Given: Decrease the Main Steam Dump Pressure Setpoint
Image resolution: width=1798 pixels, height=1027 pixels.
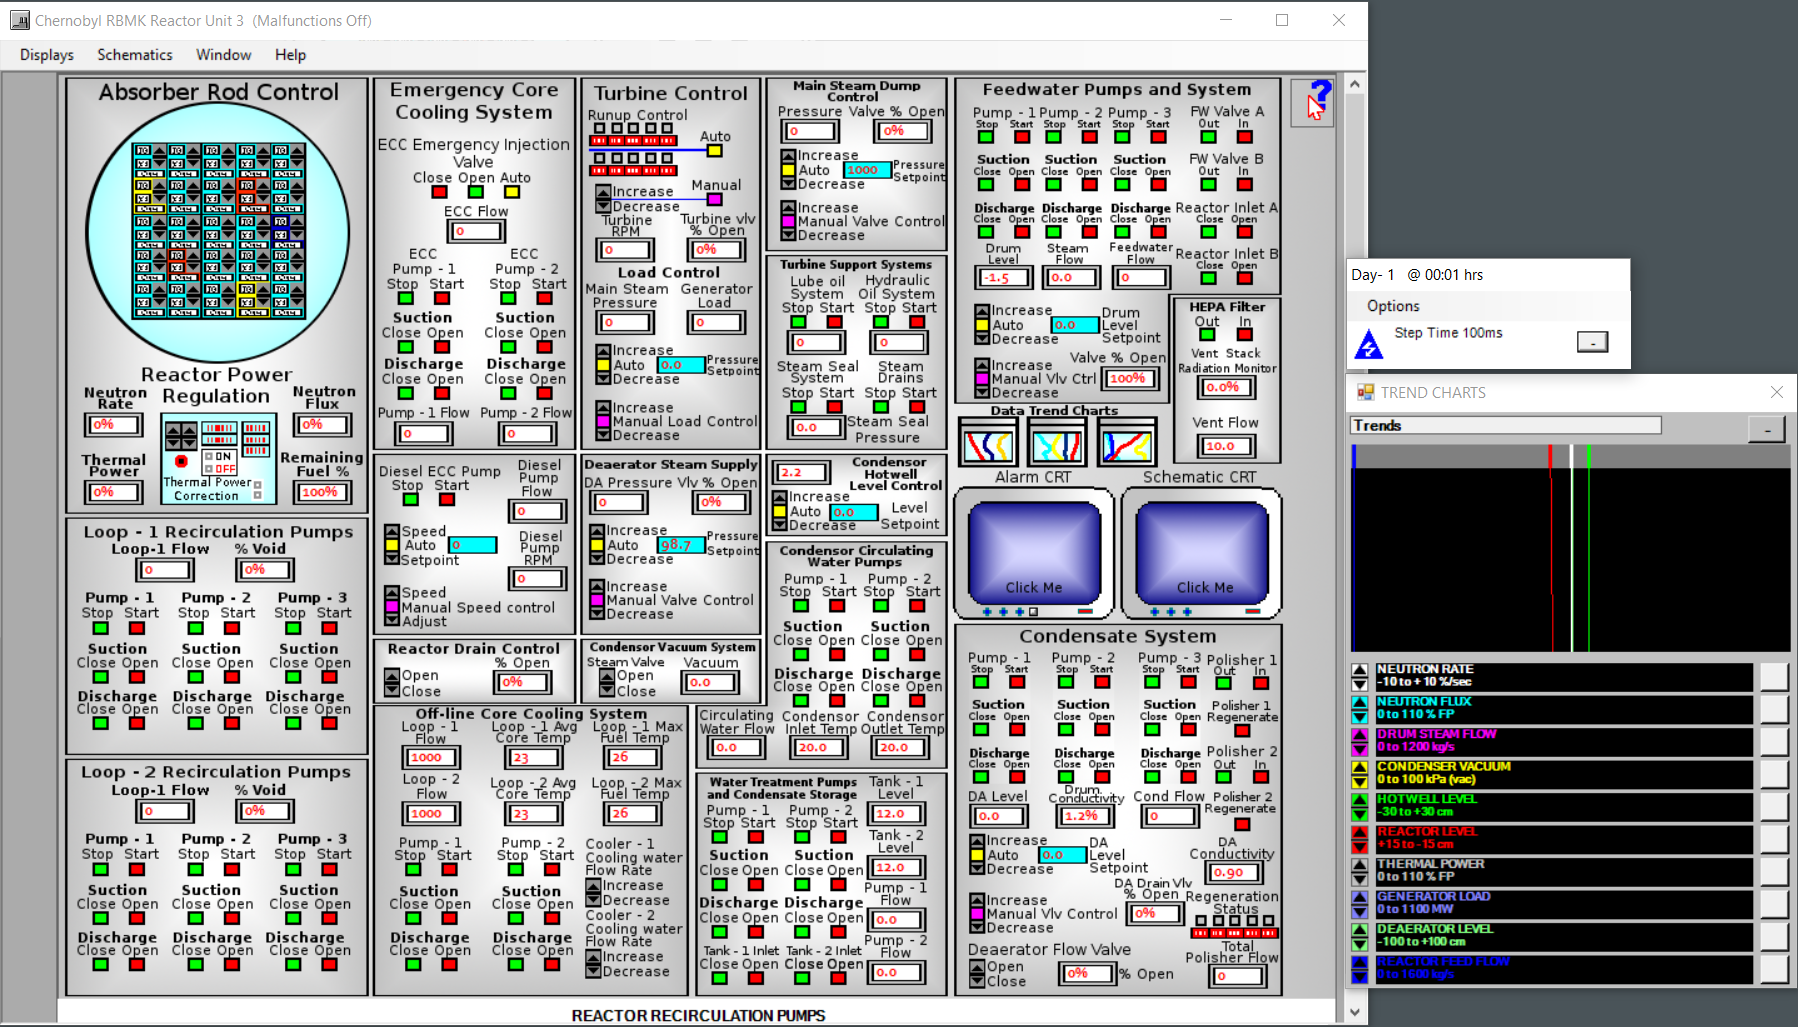Looking at the screenshot, I should point(789,184).
